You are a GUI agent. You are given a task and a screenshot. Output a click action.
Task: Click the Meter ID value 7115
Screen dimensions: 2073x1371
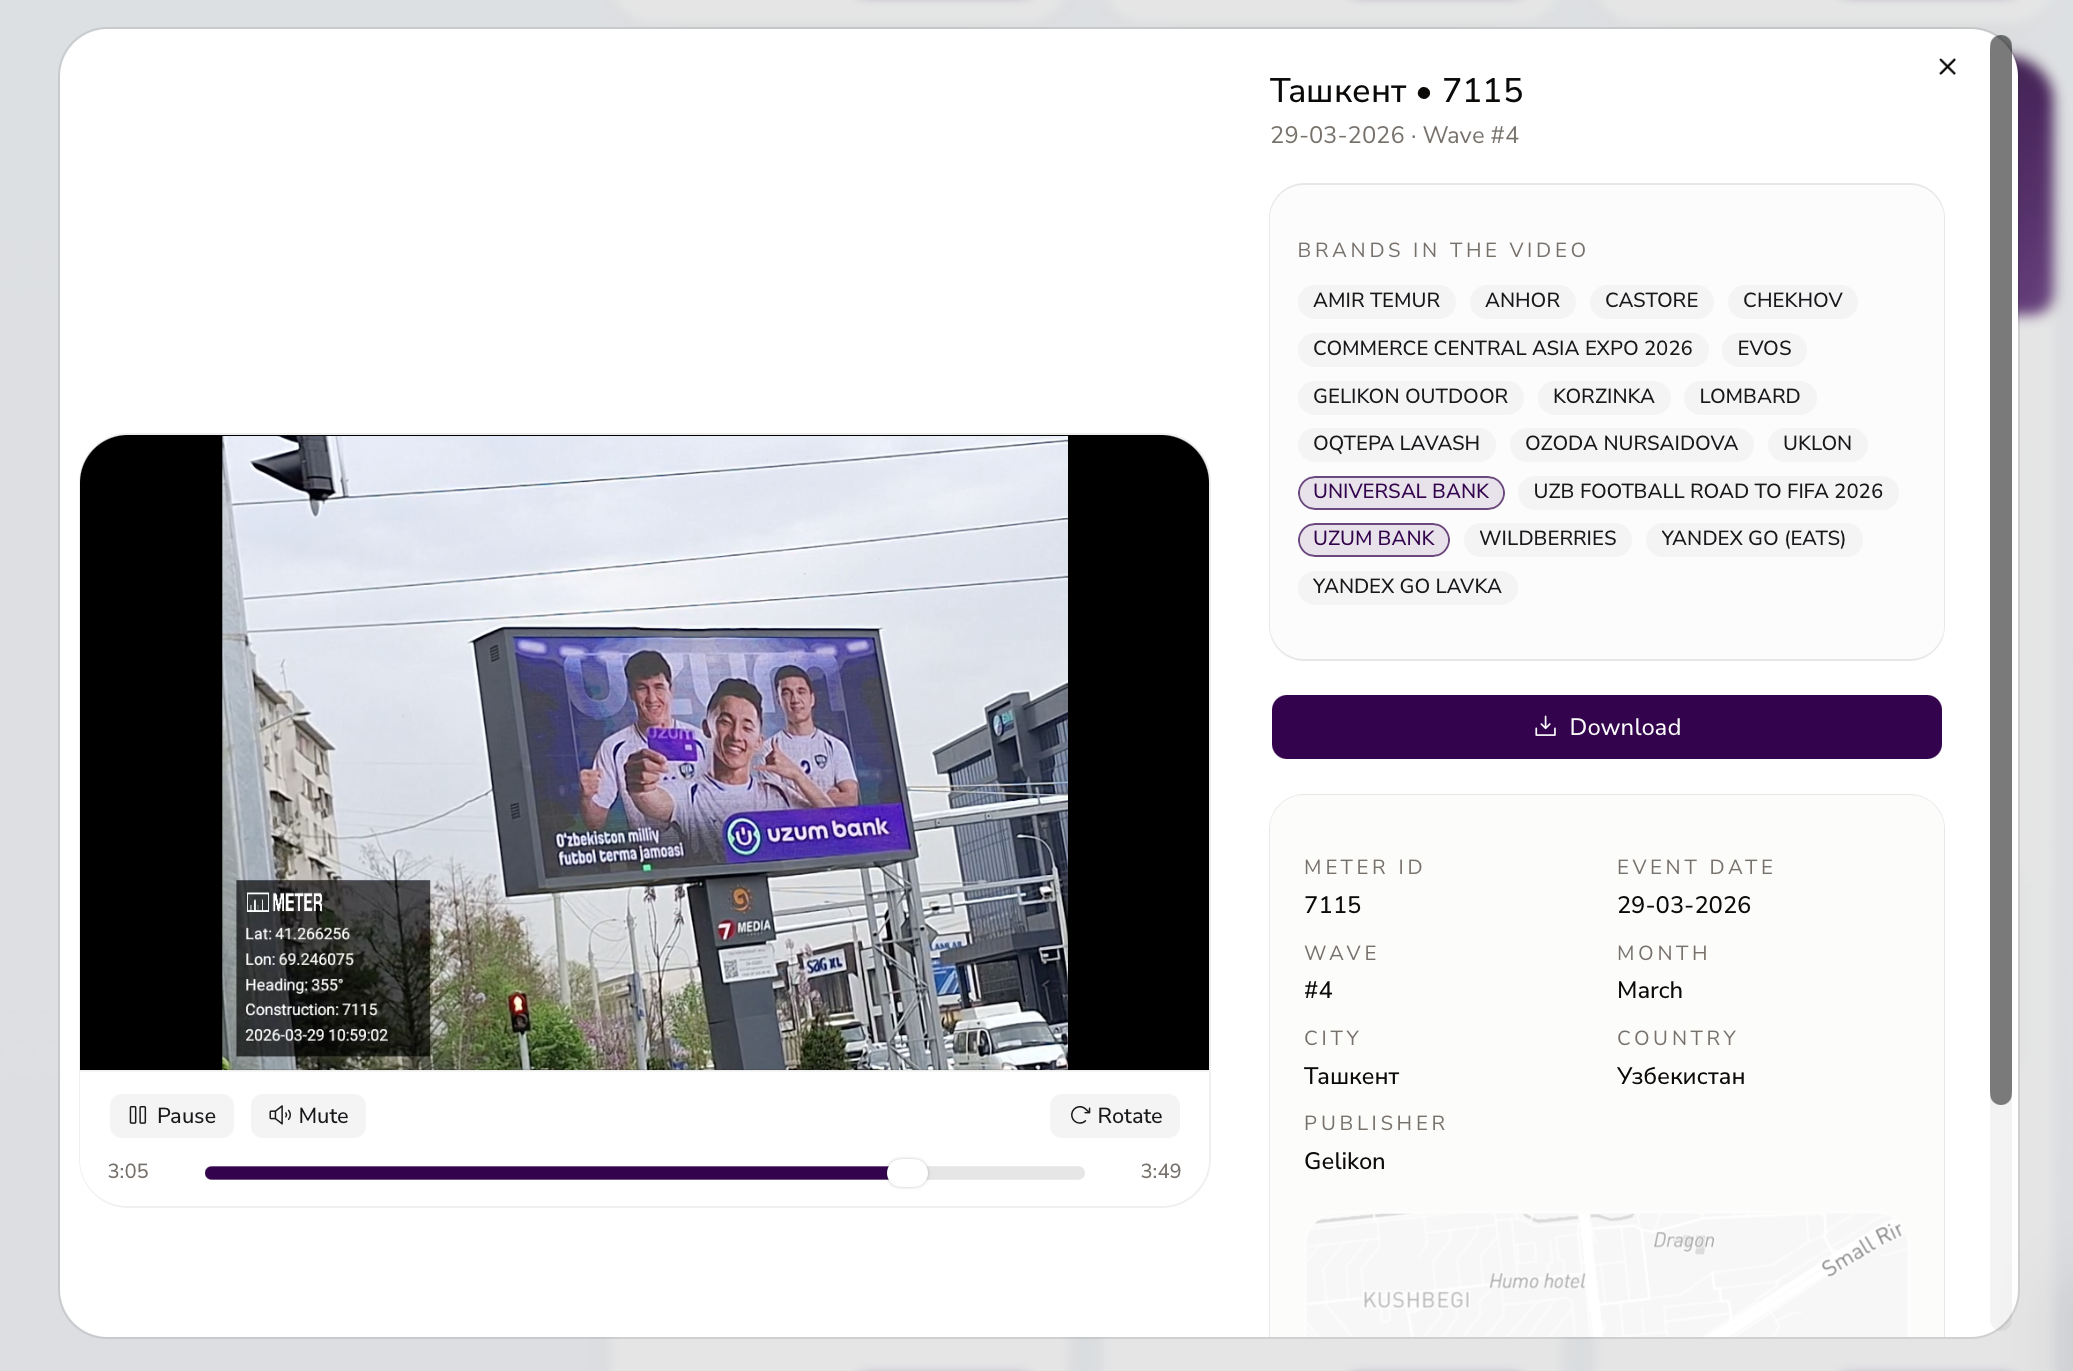tap(1332, 905)
